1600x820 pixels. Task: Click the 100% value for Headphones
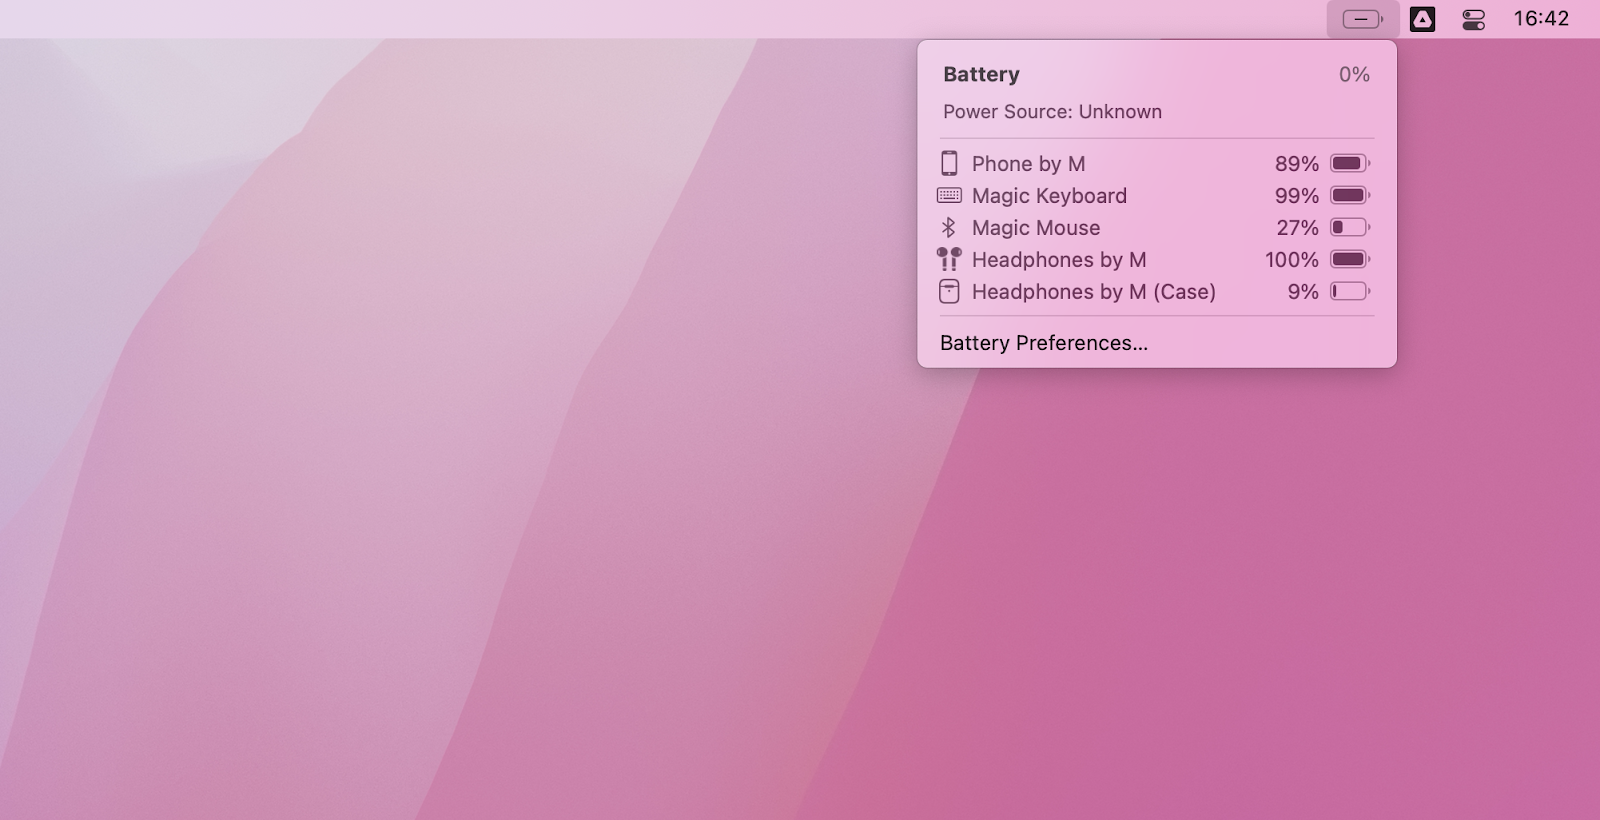click(1292, 260)
